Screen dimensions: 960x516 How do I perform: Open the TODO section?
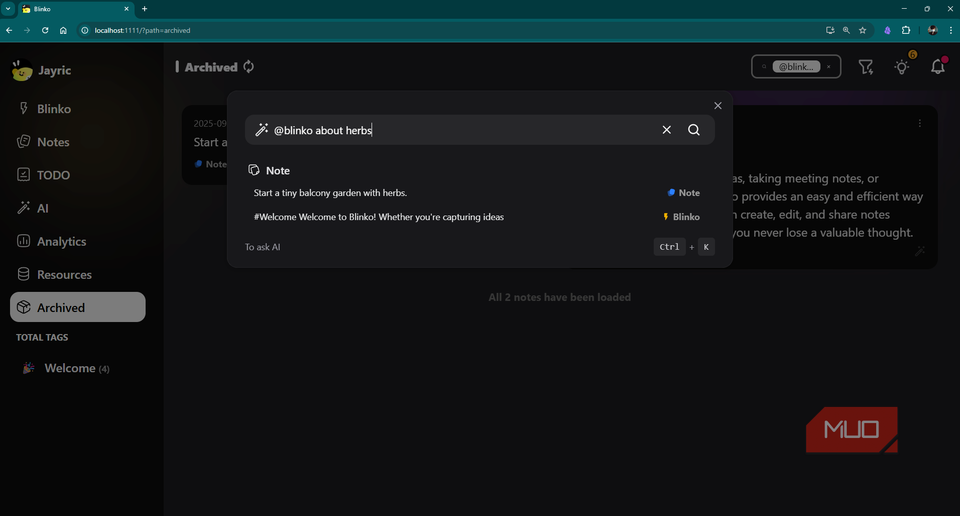(x=53, y=175)
